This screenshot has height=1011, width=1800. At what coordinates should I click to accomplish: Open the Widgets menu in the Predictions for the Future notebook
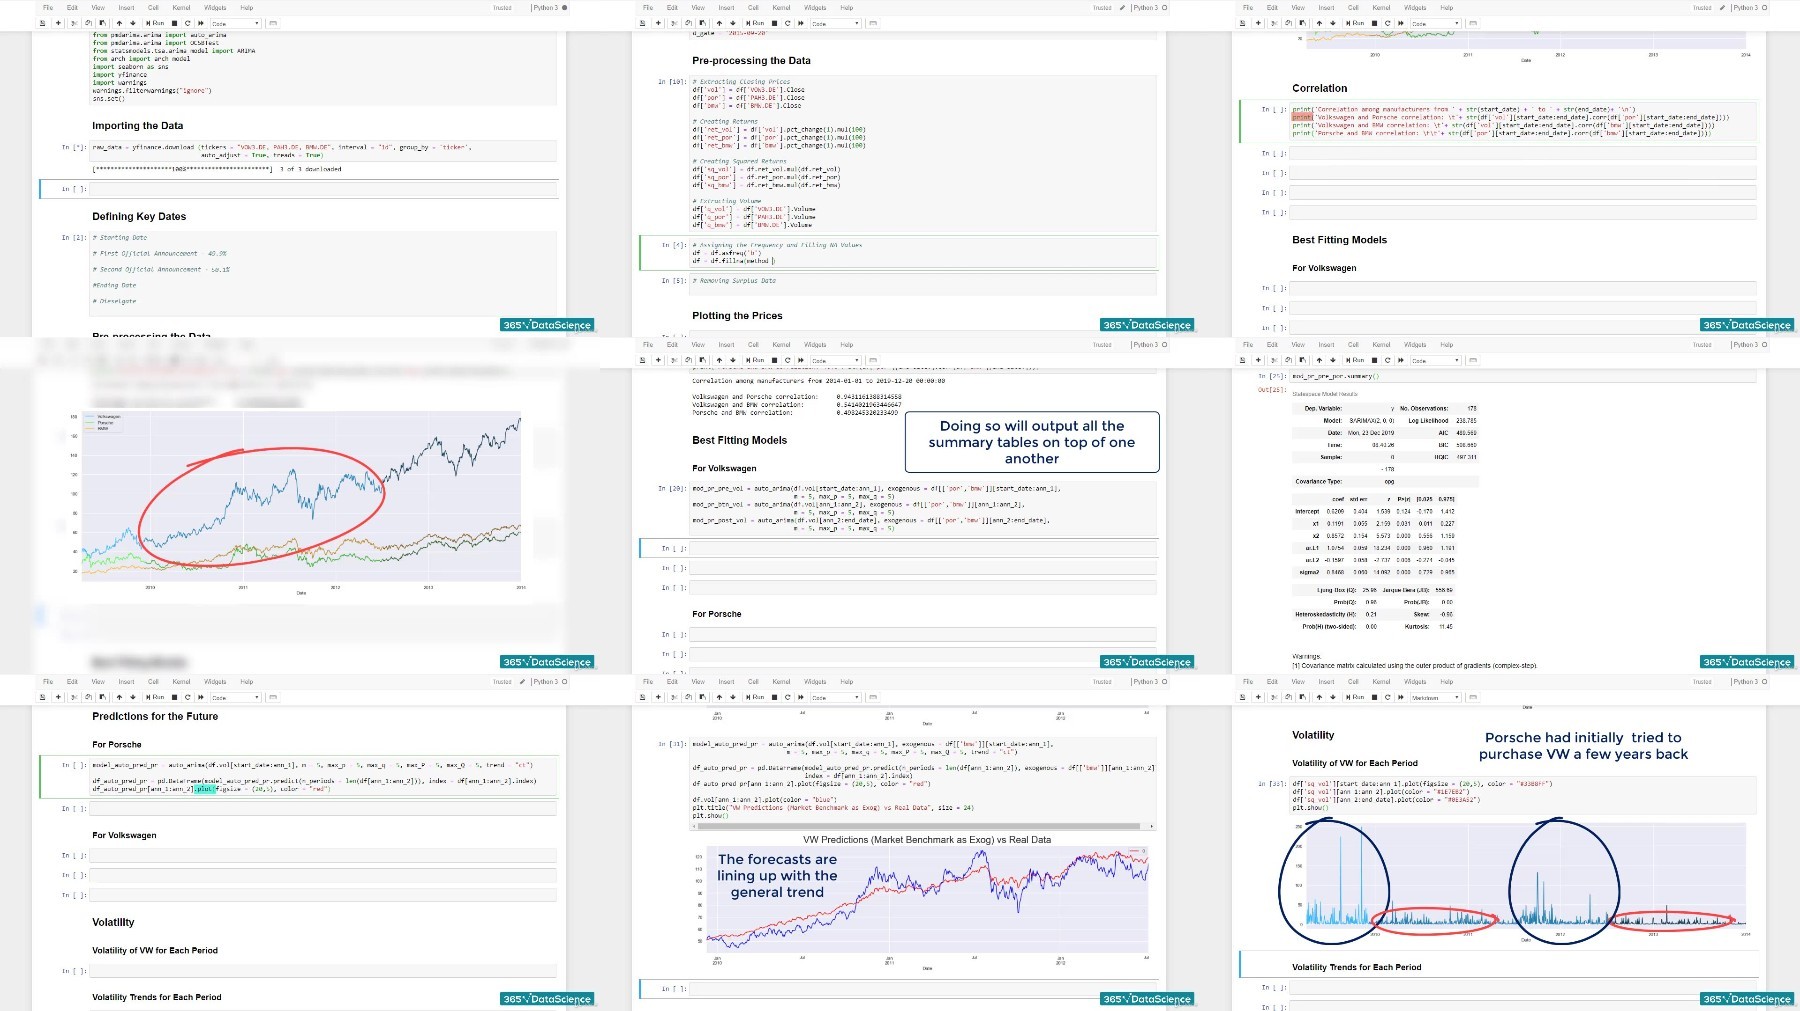coord(215,682)
